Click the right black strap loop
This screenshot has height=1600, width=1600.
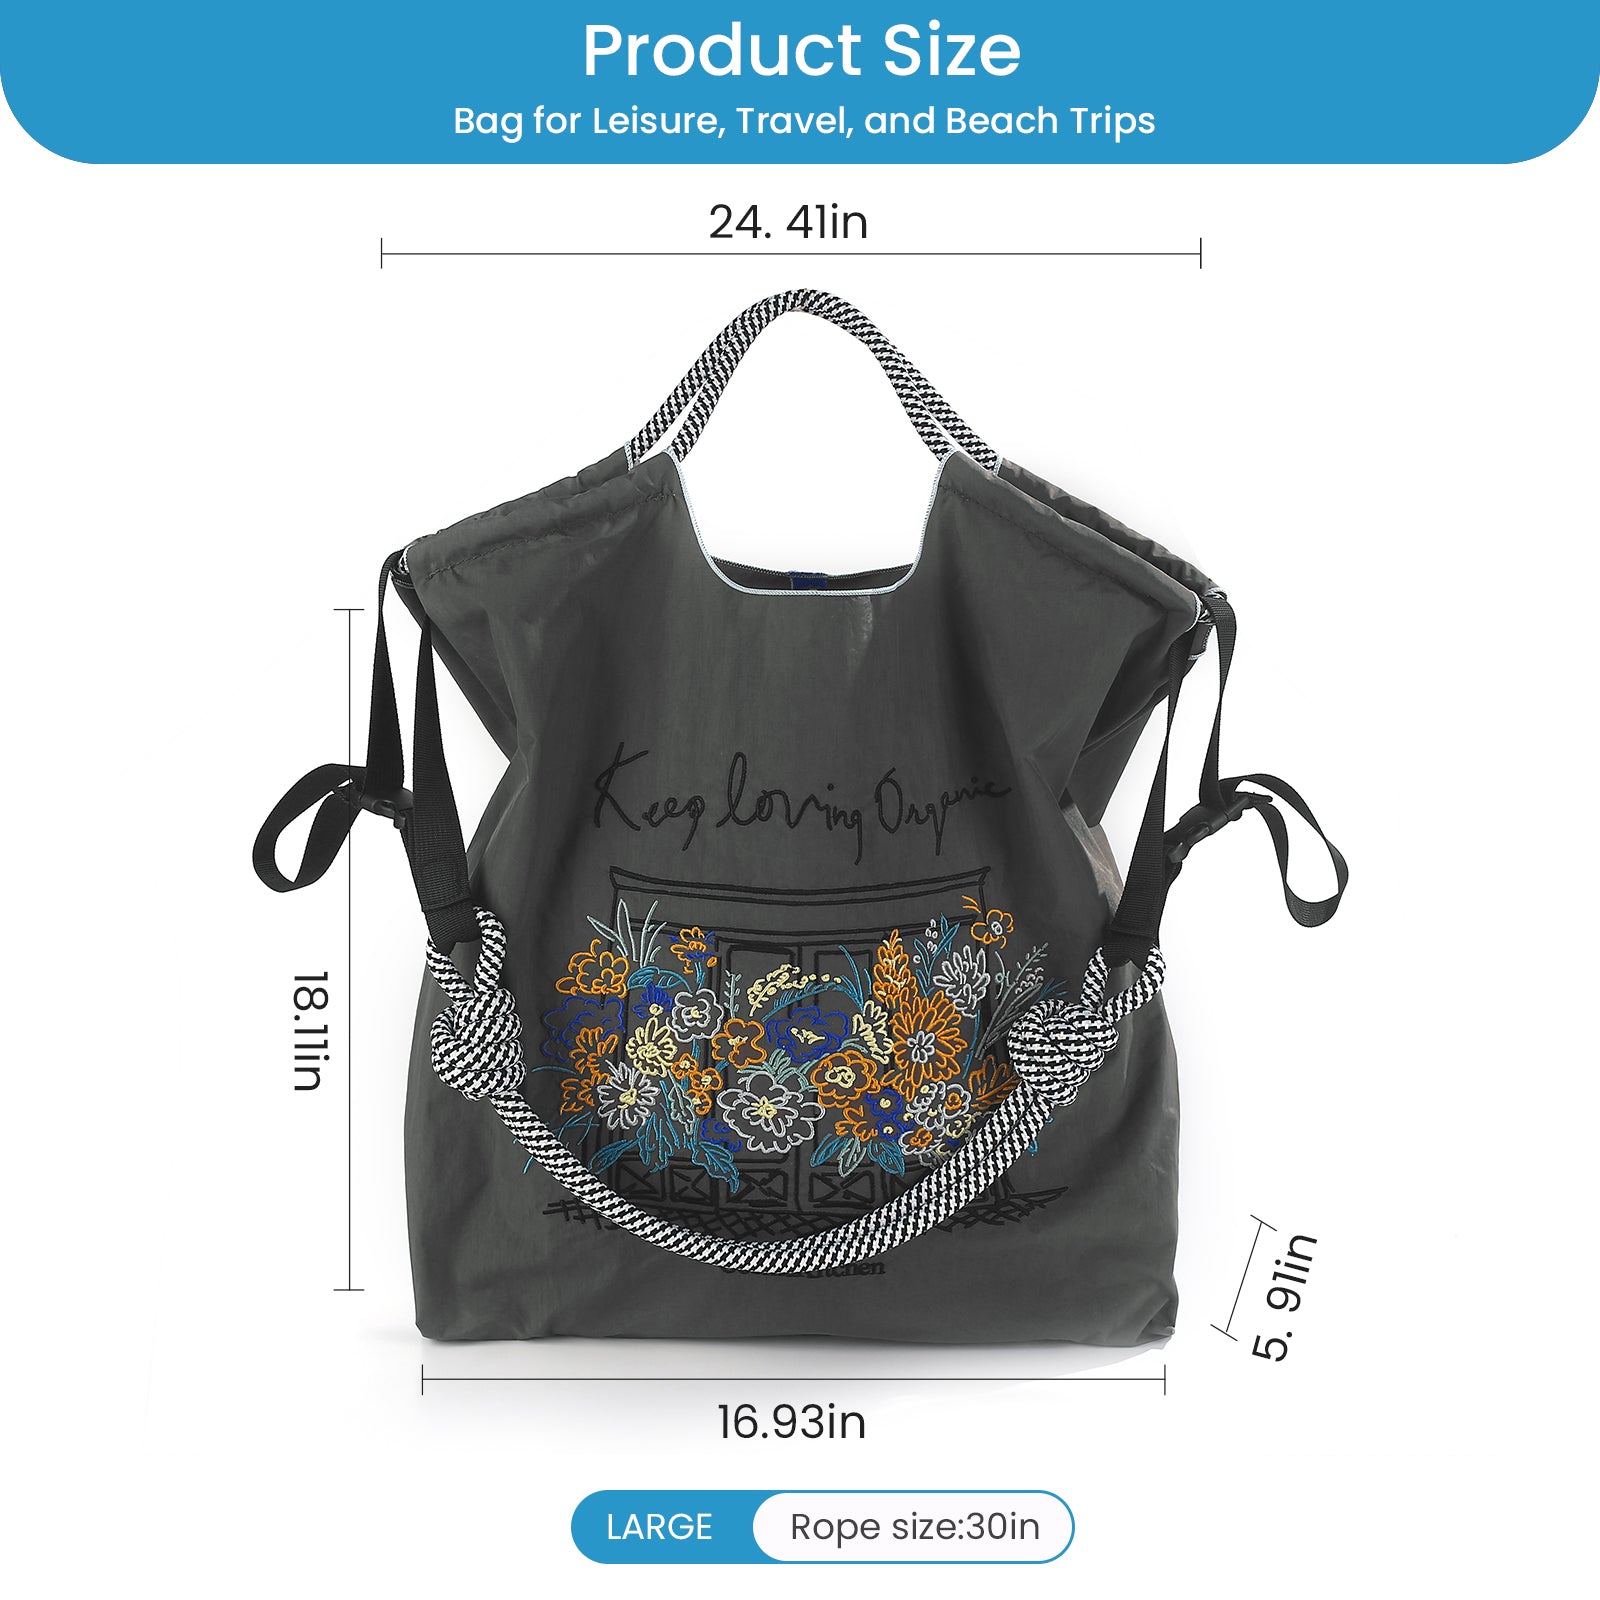pos(1288,846)
